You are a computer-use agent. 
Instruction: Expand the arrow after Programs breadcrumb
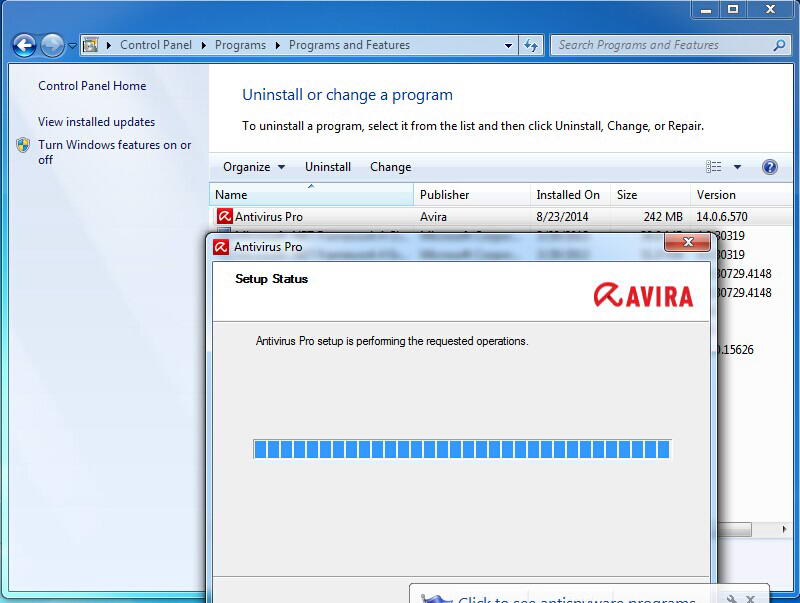point(278,45)
